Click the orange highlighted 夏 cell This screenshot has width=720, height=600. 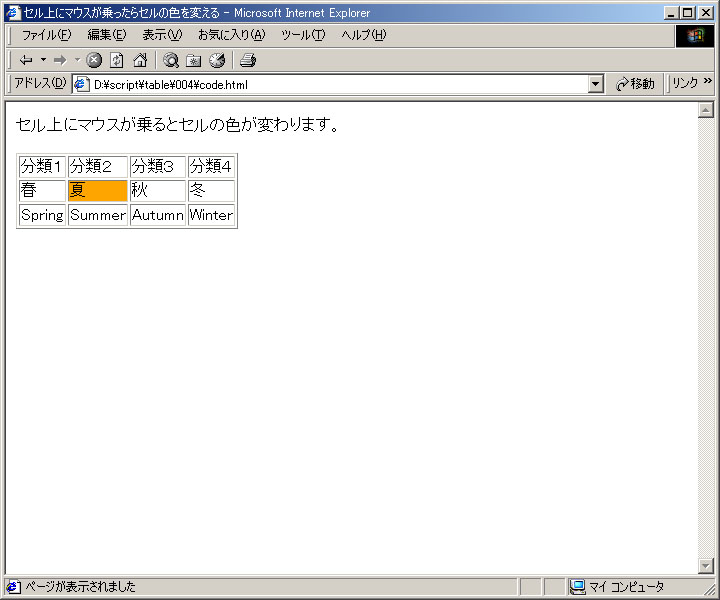98,191
